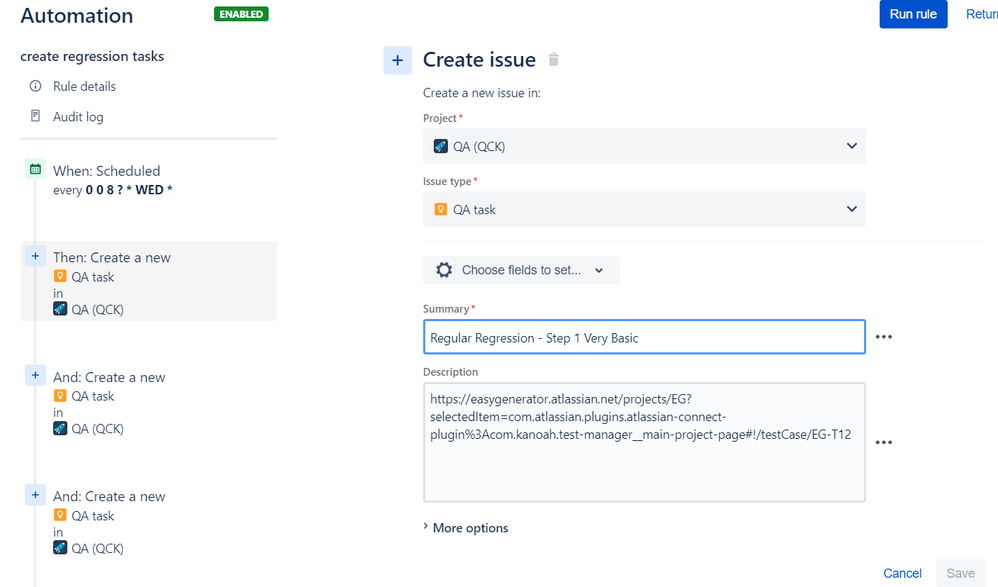The width and height of the screenshot is (998, 587).
Task: Click the Automation page heading
Action: (77, 15)
